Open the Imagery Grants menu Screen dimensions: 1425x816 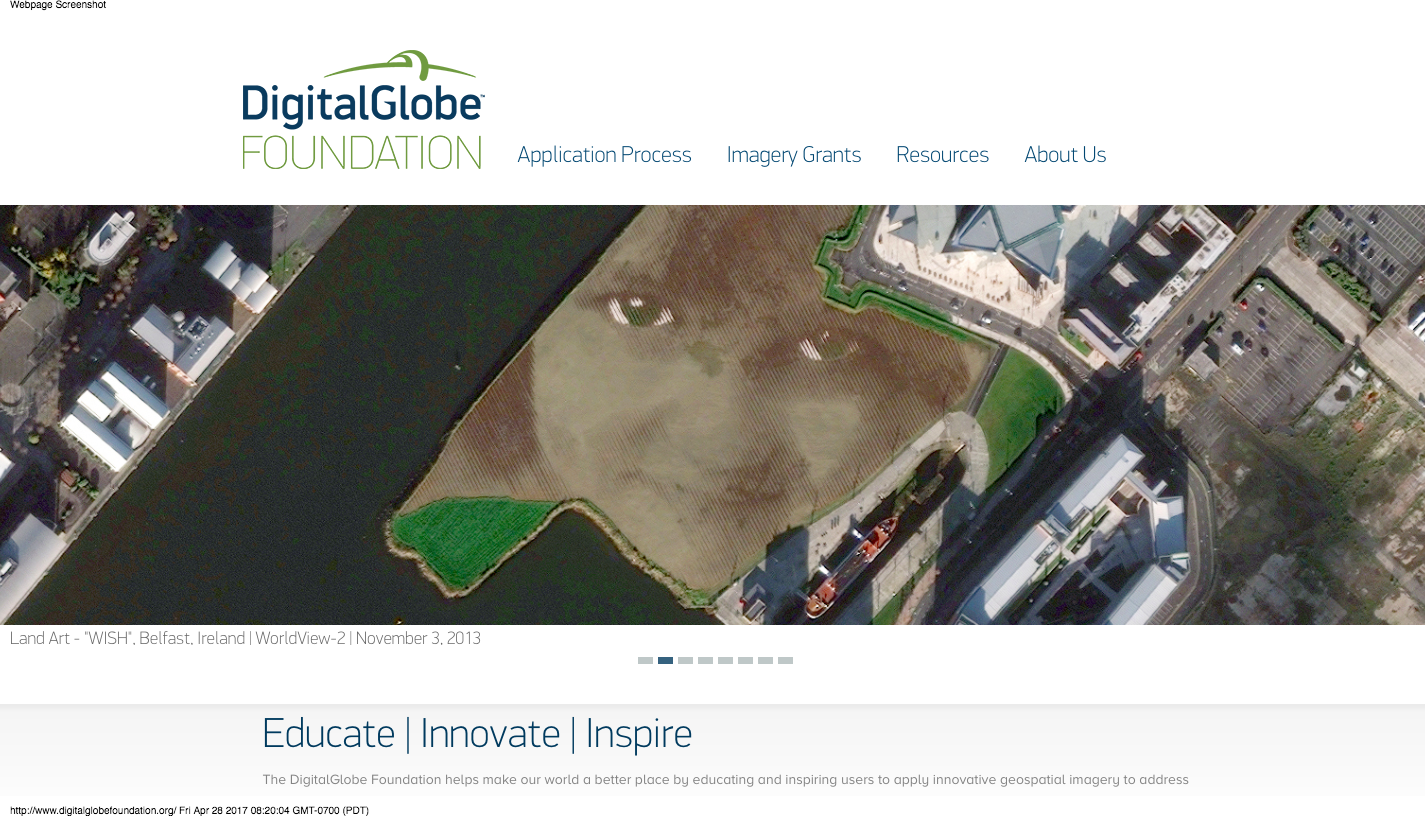[794, 155]
